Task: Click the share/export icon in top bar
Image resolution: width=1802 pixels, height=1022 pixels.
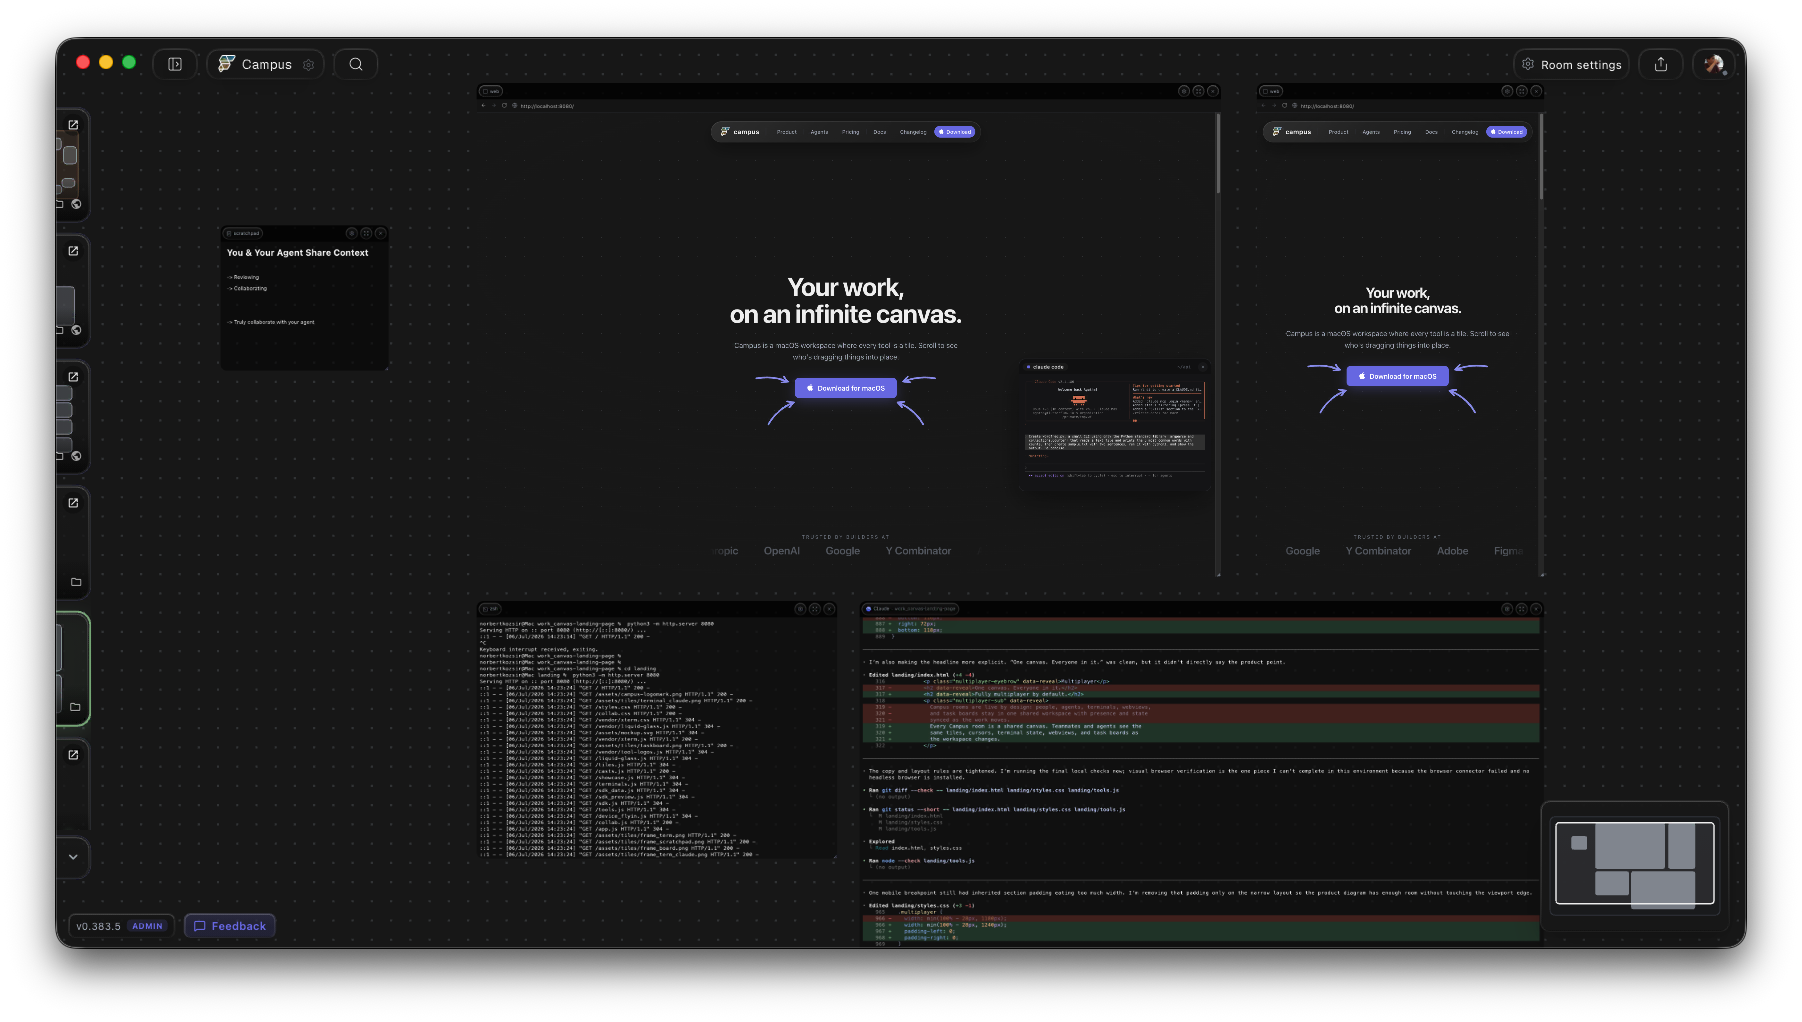Action: (1661, 64)
